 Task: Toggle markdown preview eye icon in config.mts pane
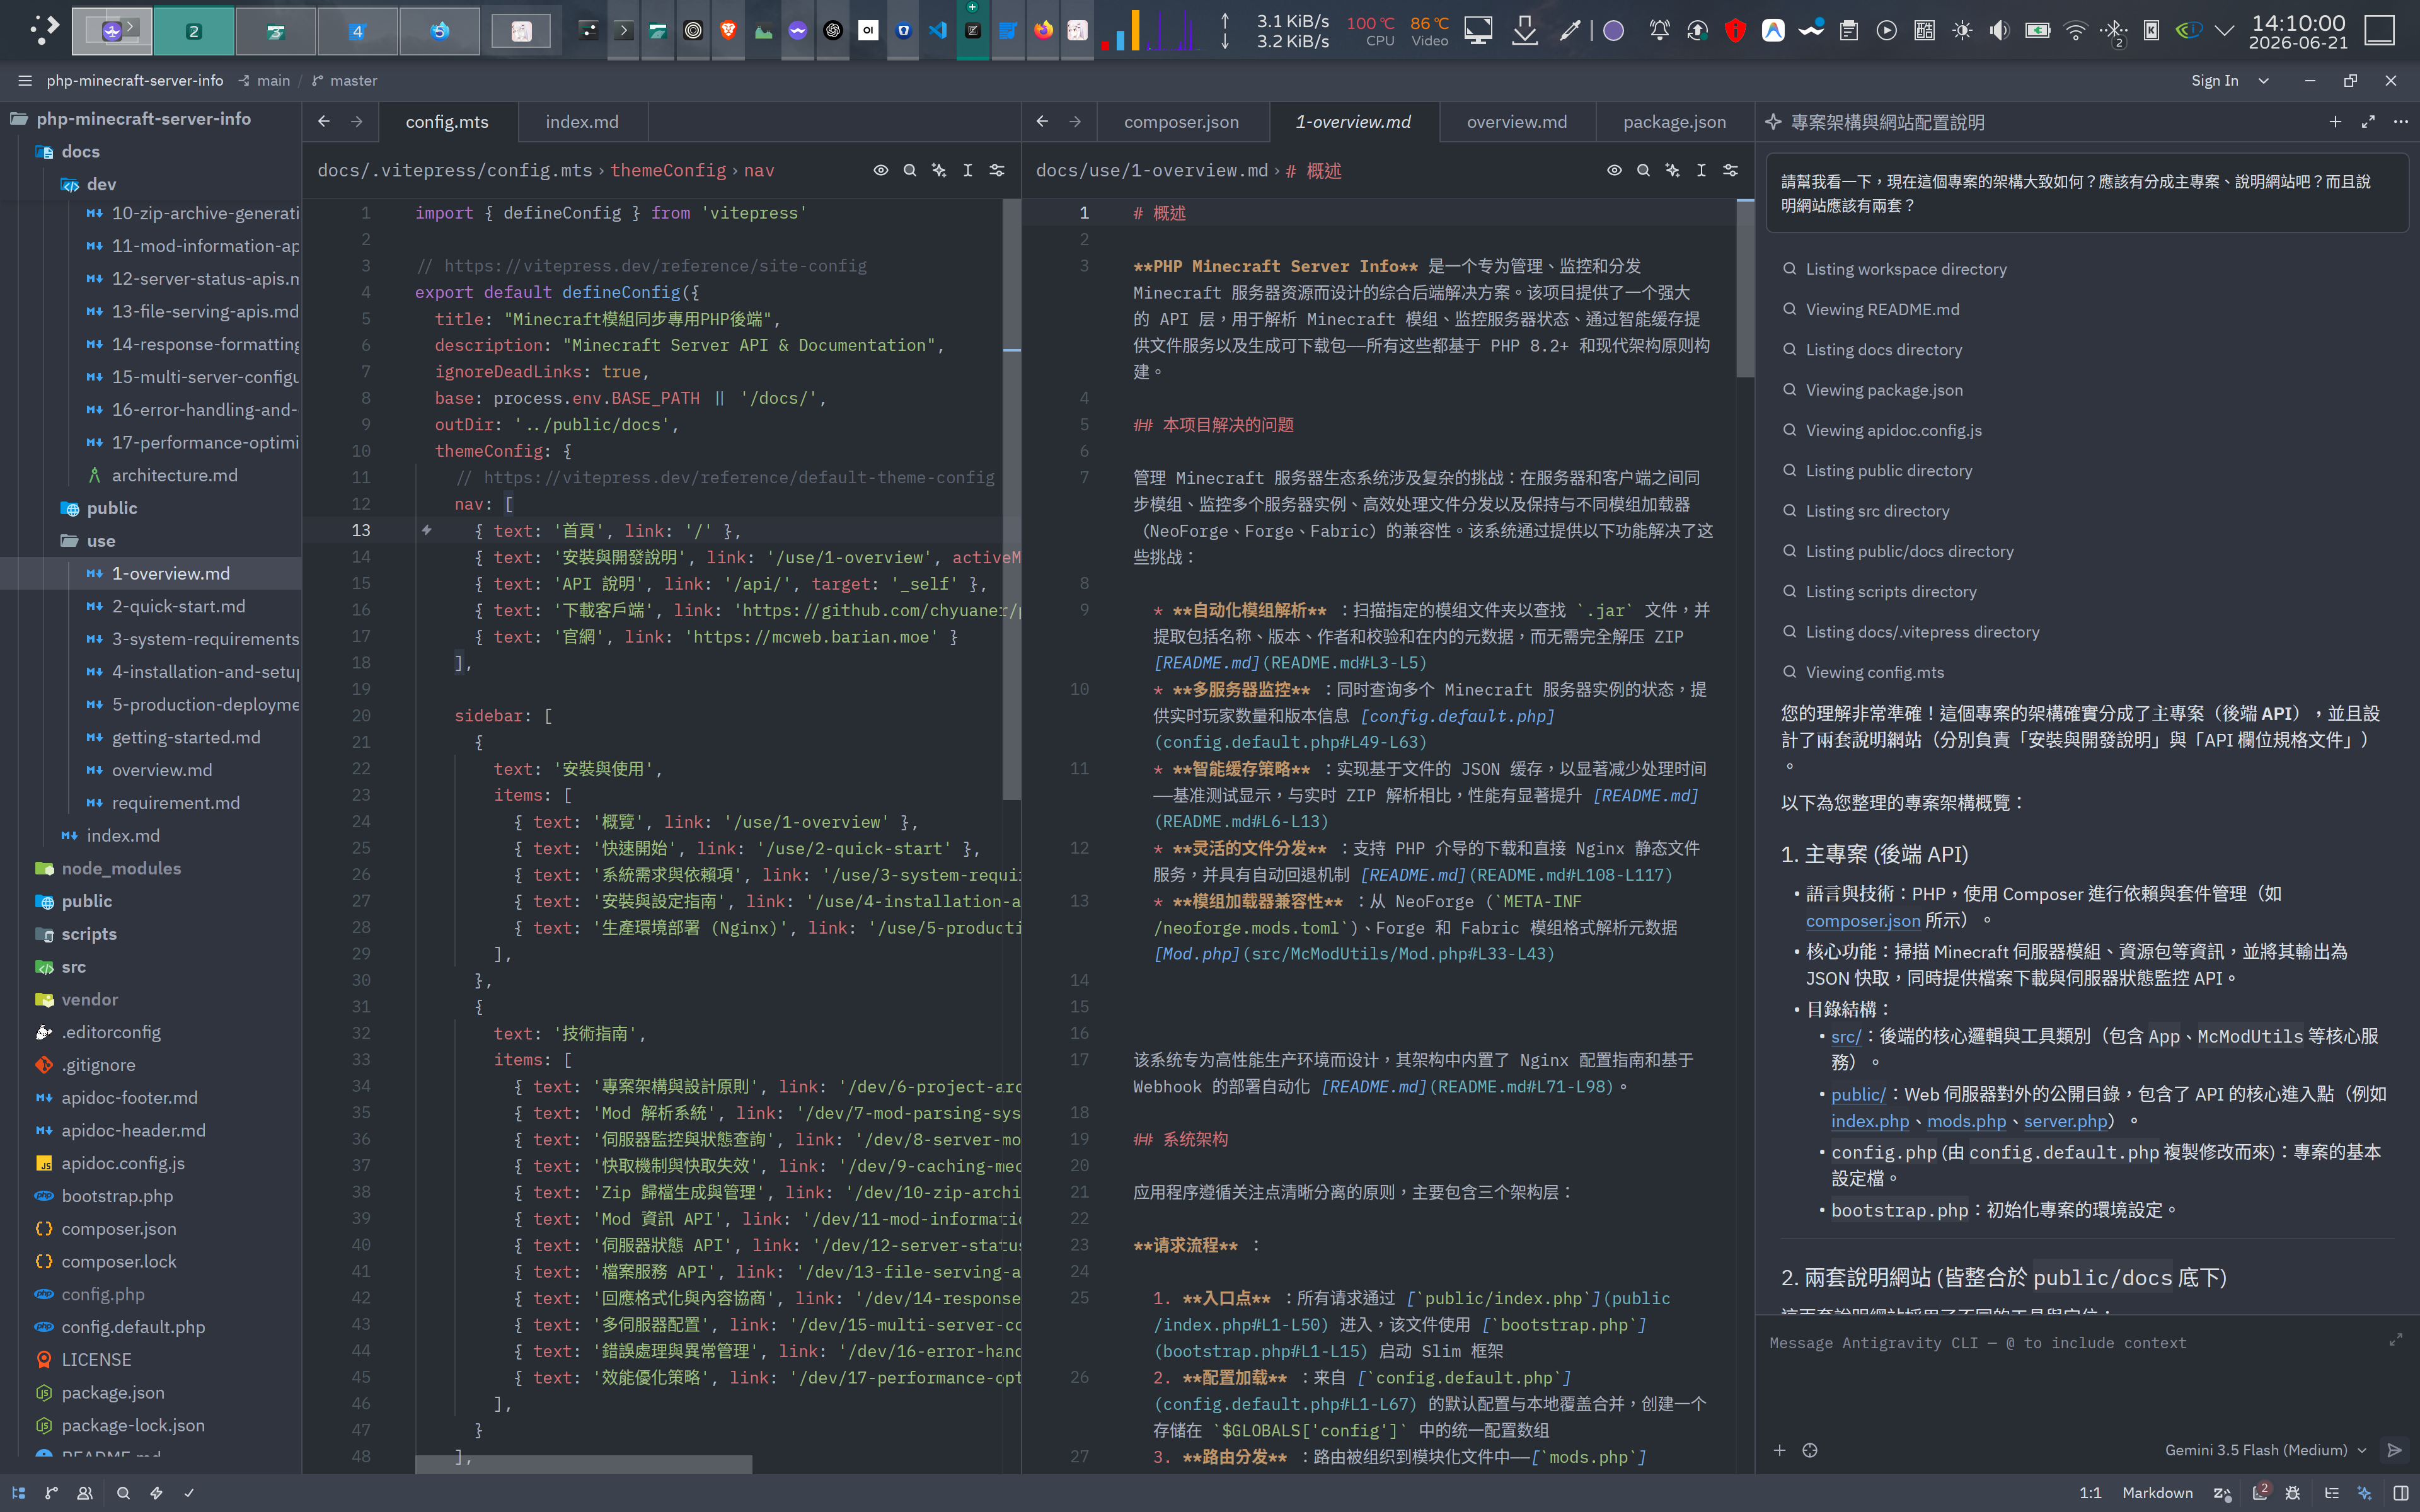[x=881, y=170]
